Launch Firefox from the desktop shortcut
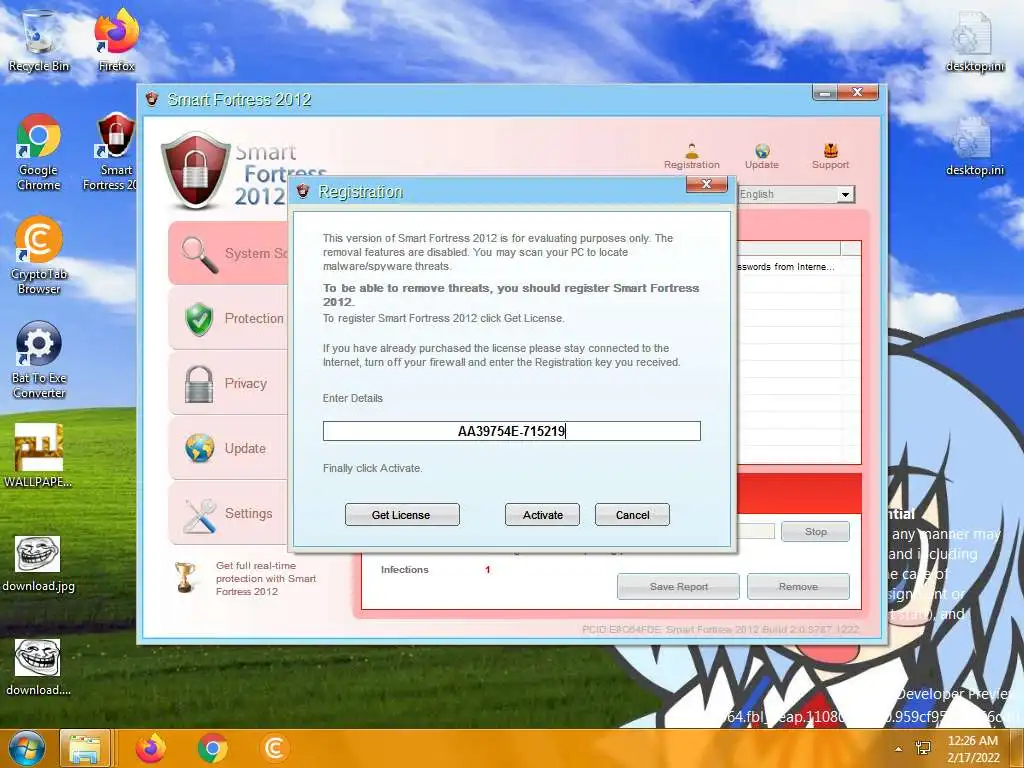1024x768 pixels. (x=116, y=40)
